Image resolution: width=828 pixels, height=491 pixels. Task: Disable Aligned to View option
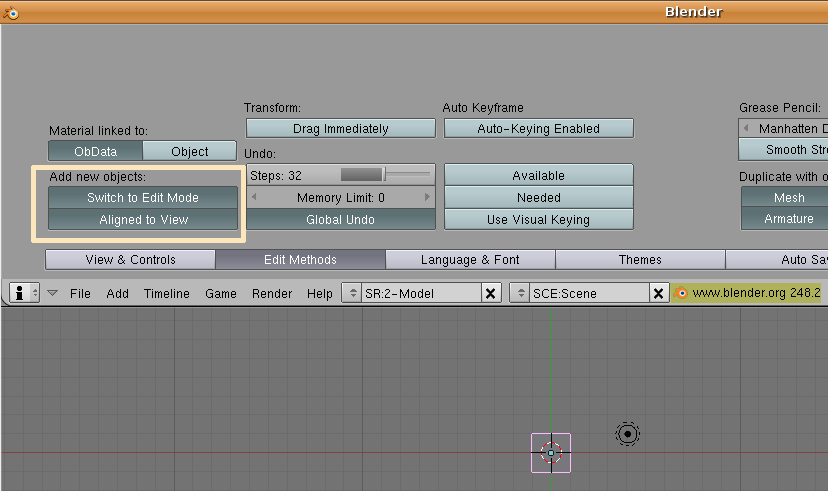coord(143,219)
